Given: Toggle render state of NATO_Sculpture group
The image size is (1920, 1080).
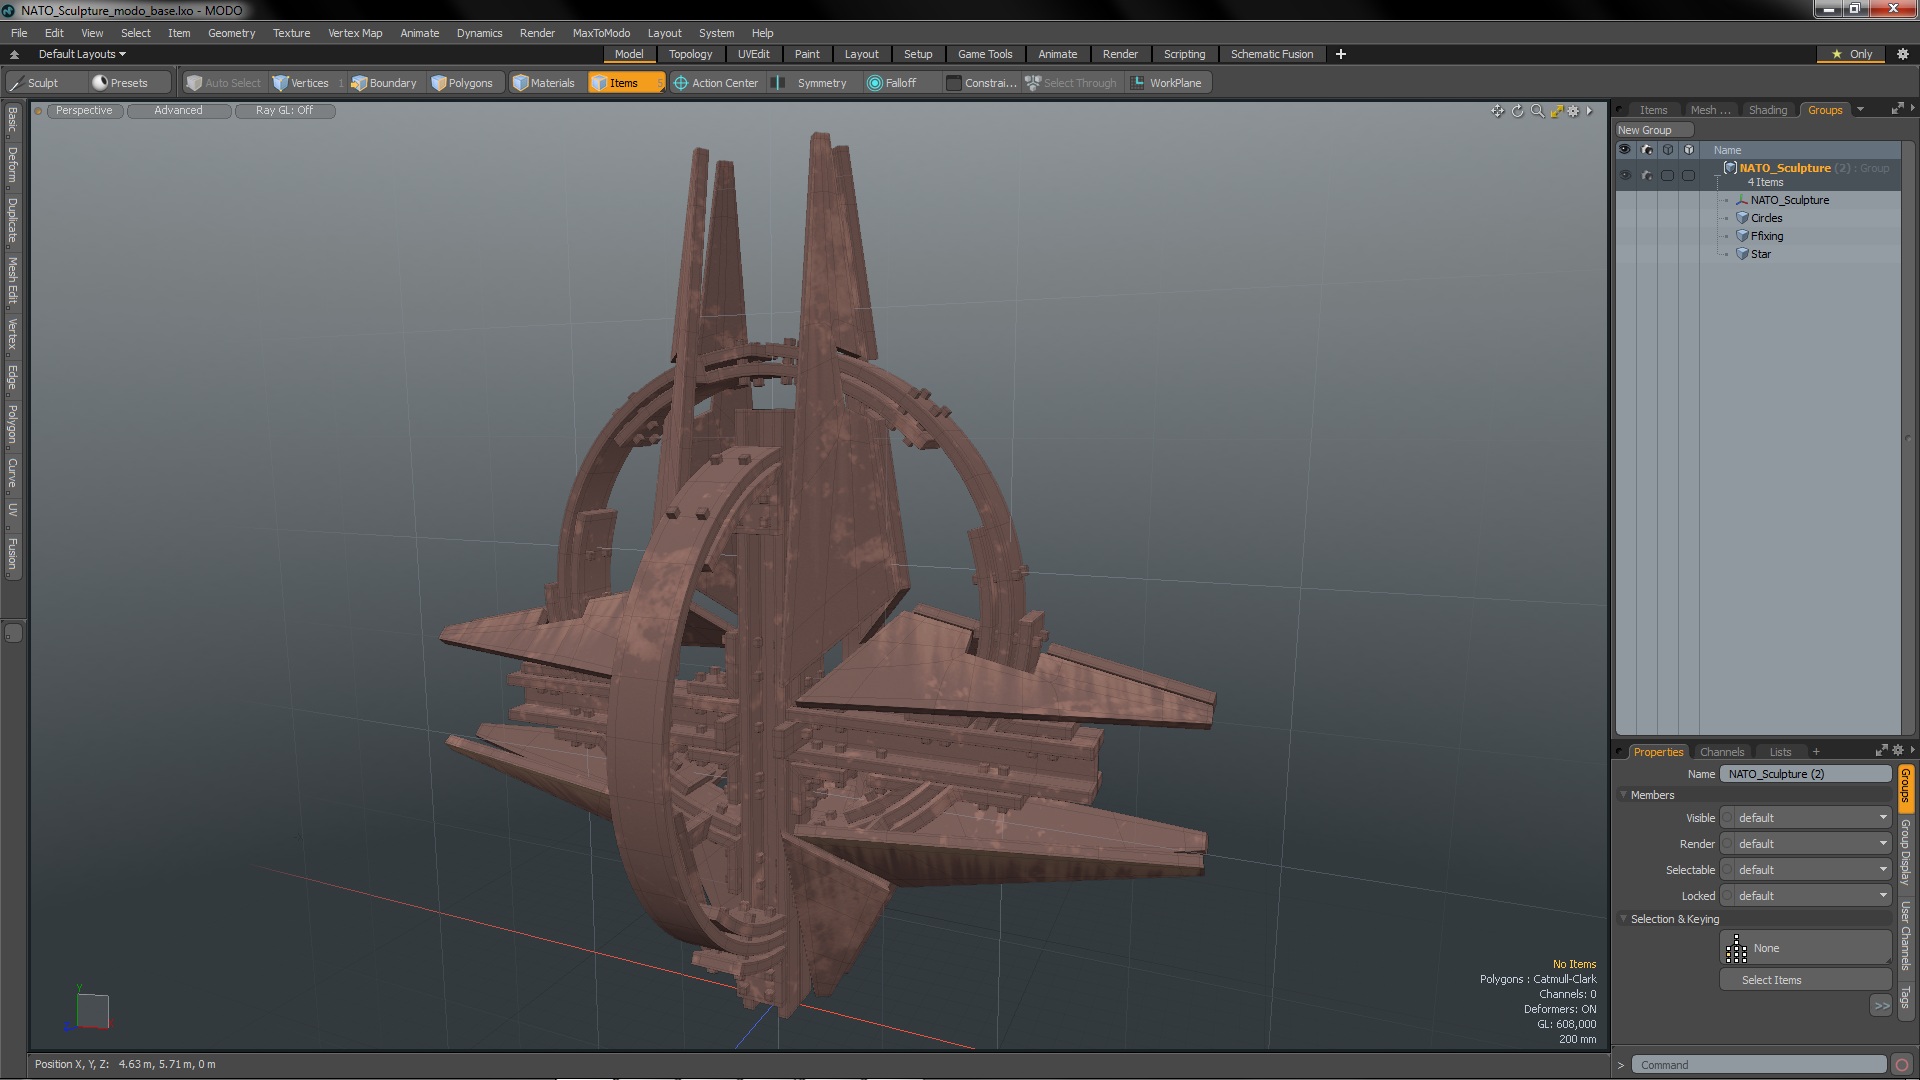Looking at the screenshot, I should (x=1647, y=175).
